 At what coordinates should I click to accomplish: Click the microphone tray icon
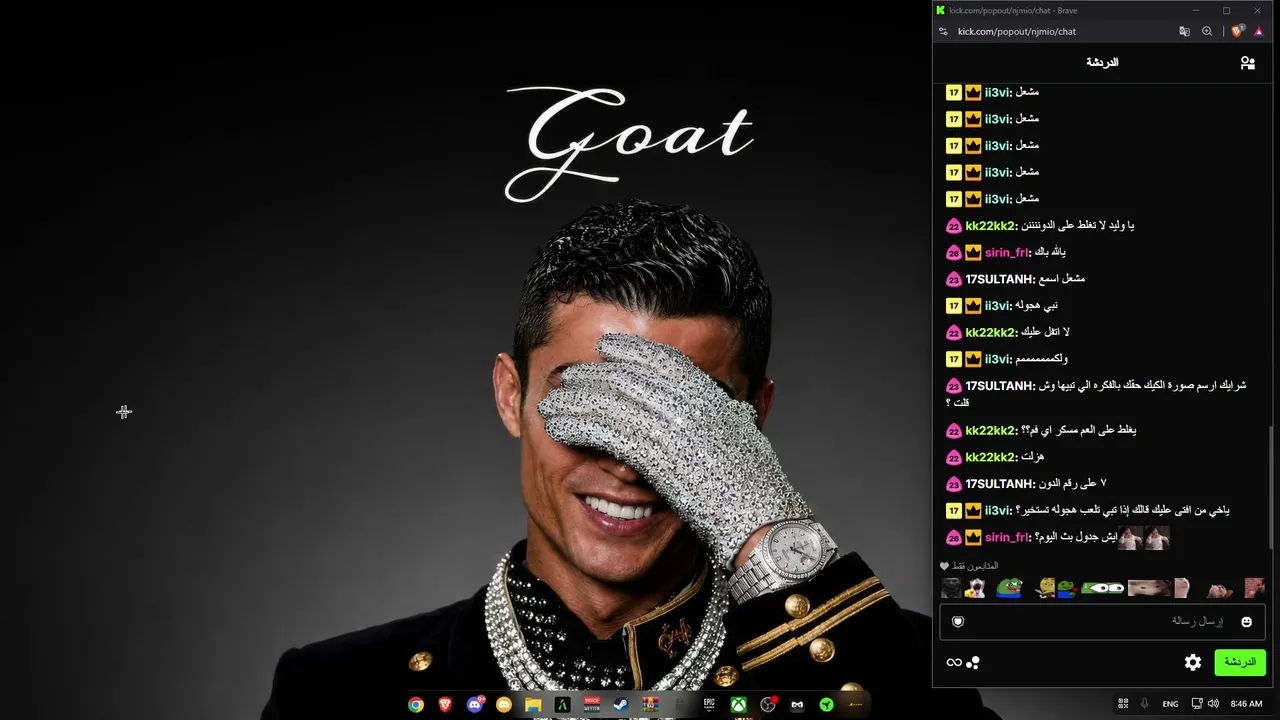pyautogui.click(x=1145, y=704)
